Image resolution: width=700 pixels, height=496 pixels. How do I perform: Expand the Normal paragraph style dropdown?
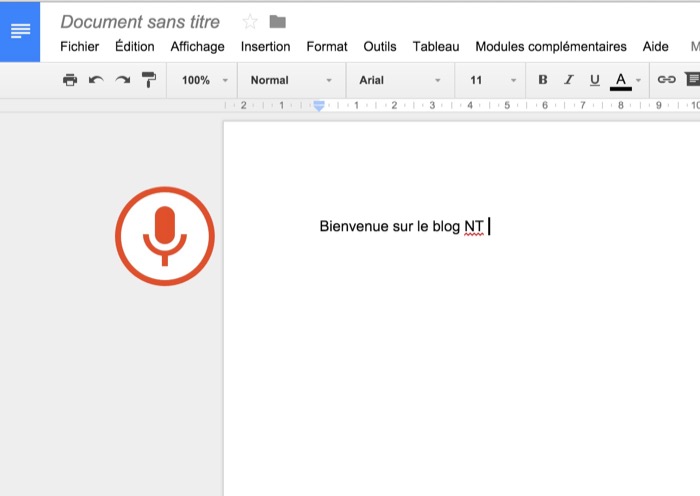click(290, 80)
